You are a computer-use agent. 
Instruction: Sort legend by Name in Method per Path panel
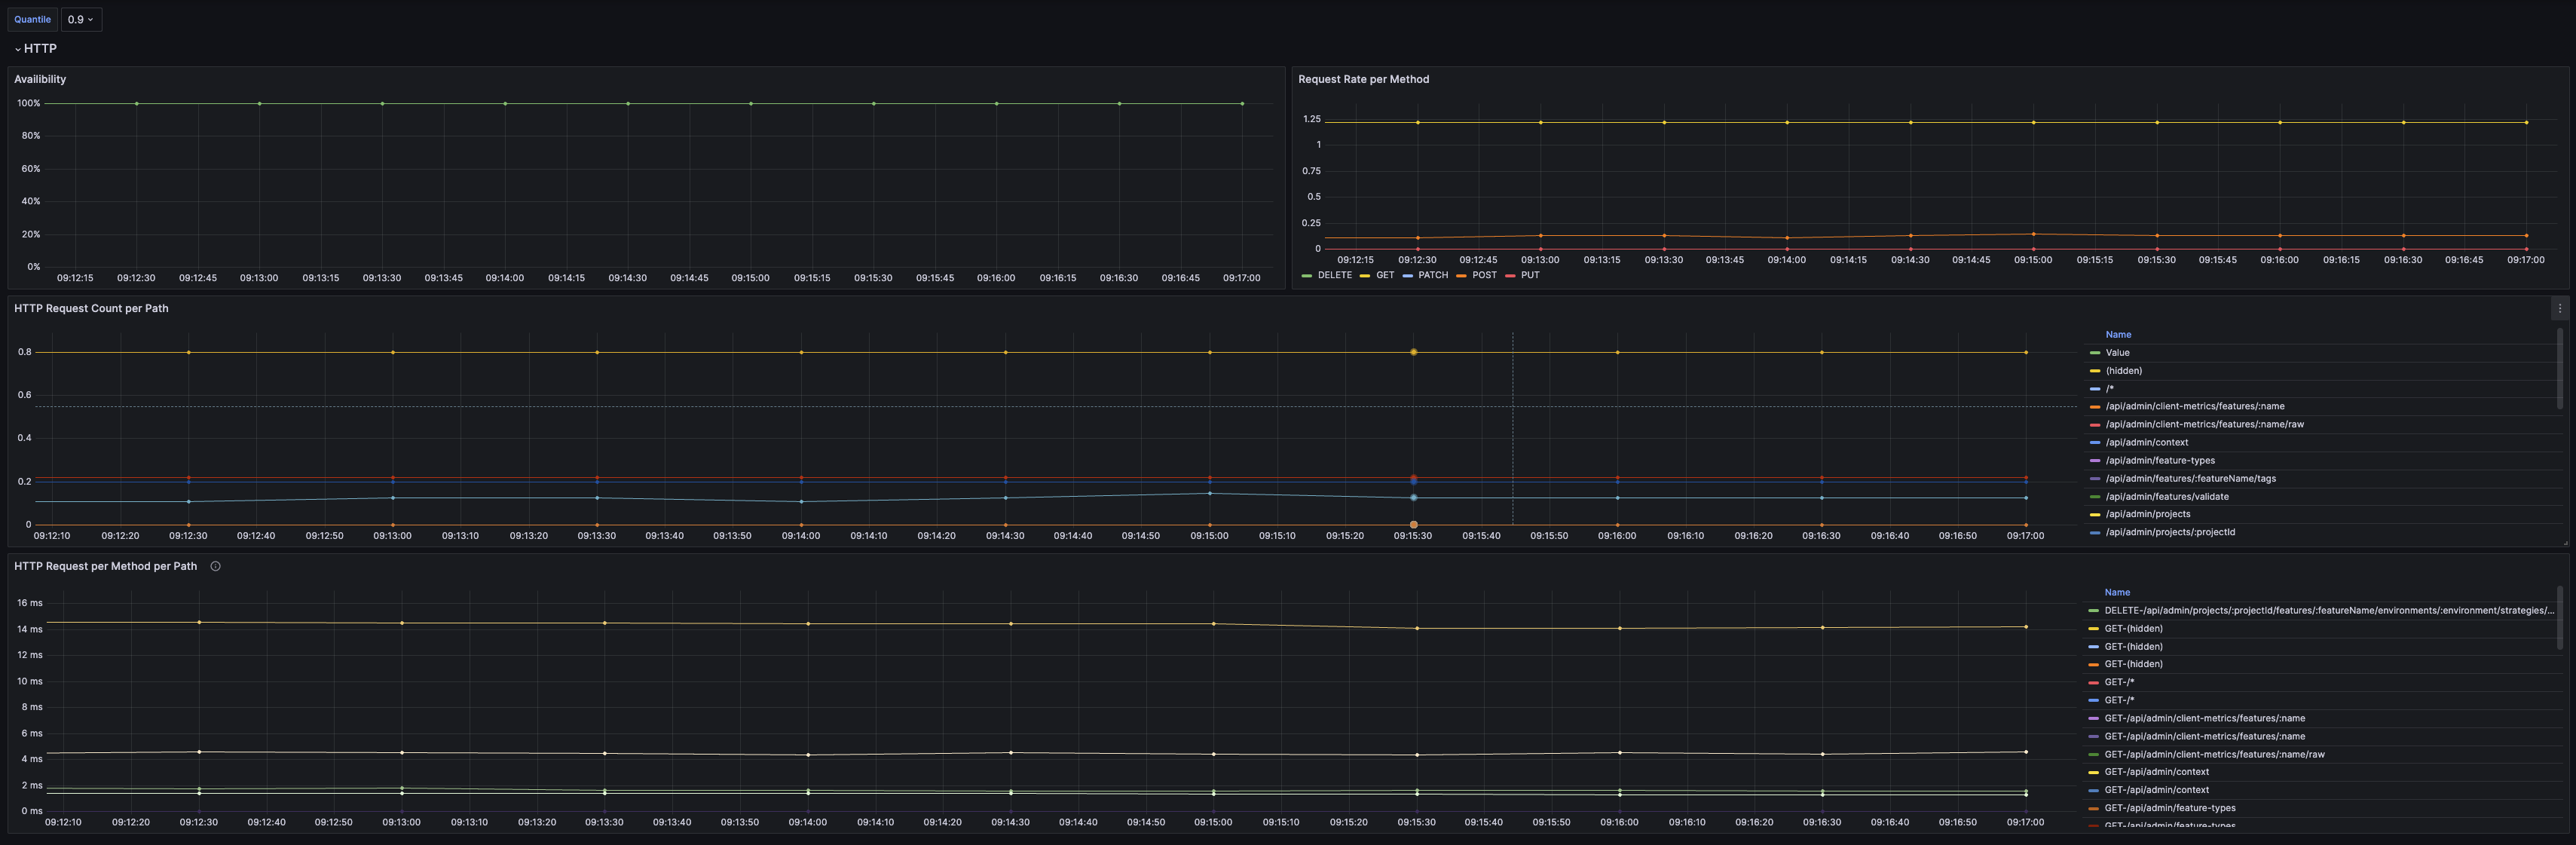2116,592
